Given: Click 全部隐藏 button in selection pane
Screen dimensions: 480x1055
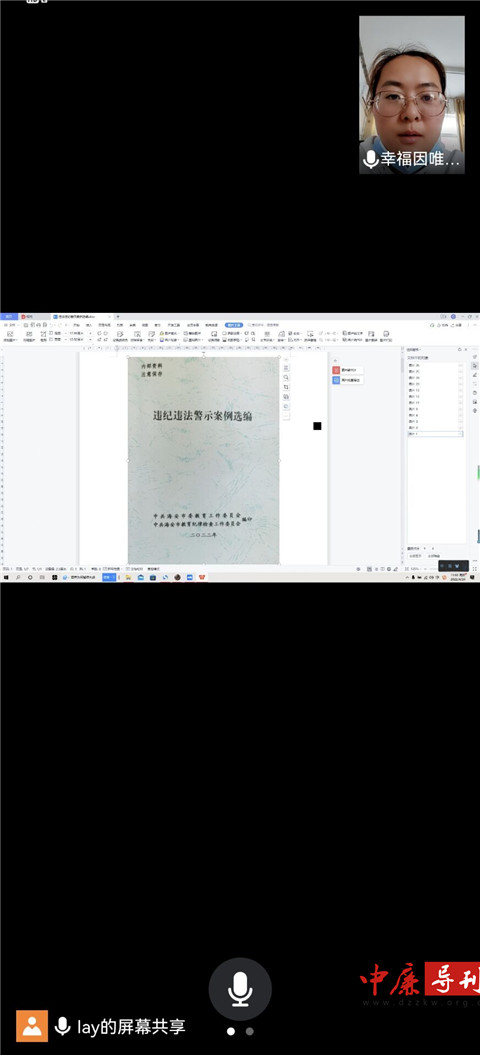Looking at the screenshot, I should coord(434,556).
